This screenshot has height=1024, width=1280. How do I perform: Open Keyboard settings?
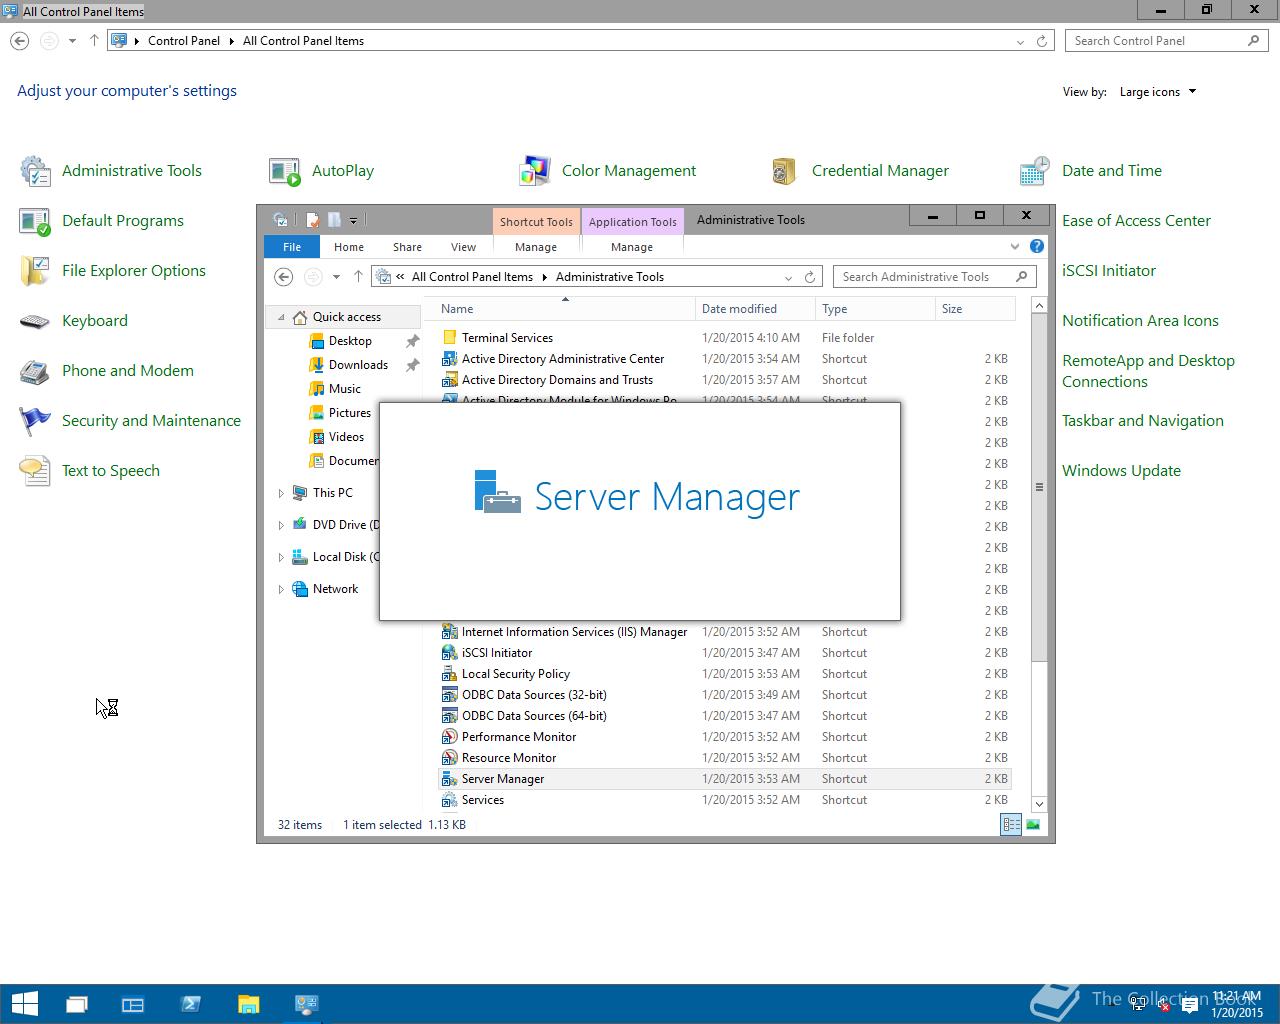[x=74, y=321]
